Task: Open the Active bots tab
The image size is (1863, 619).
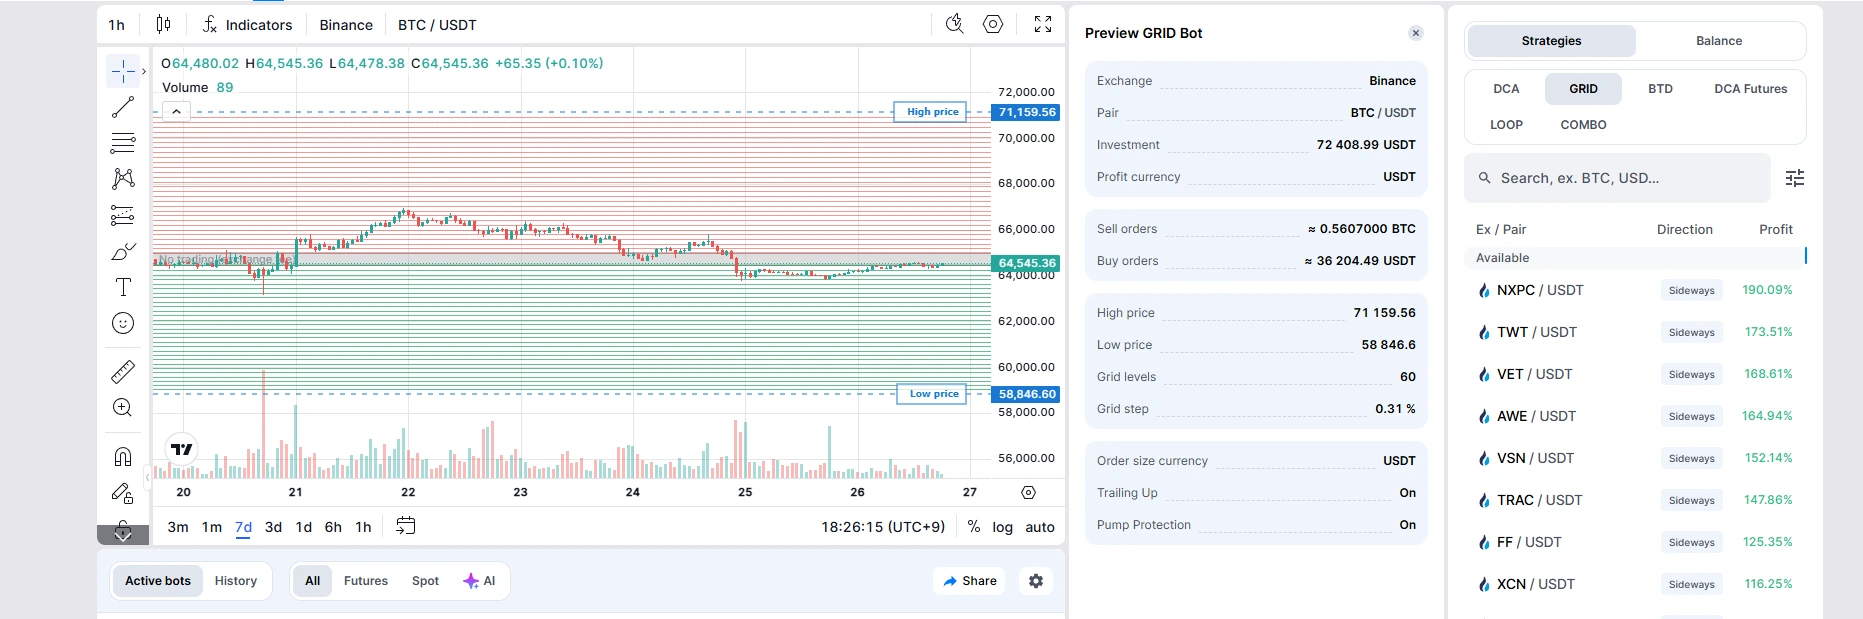Action: [158, 581]
